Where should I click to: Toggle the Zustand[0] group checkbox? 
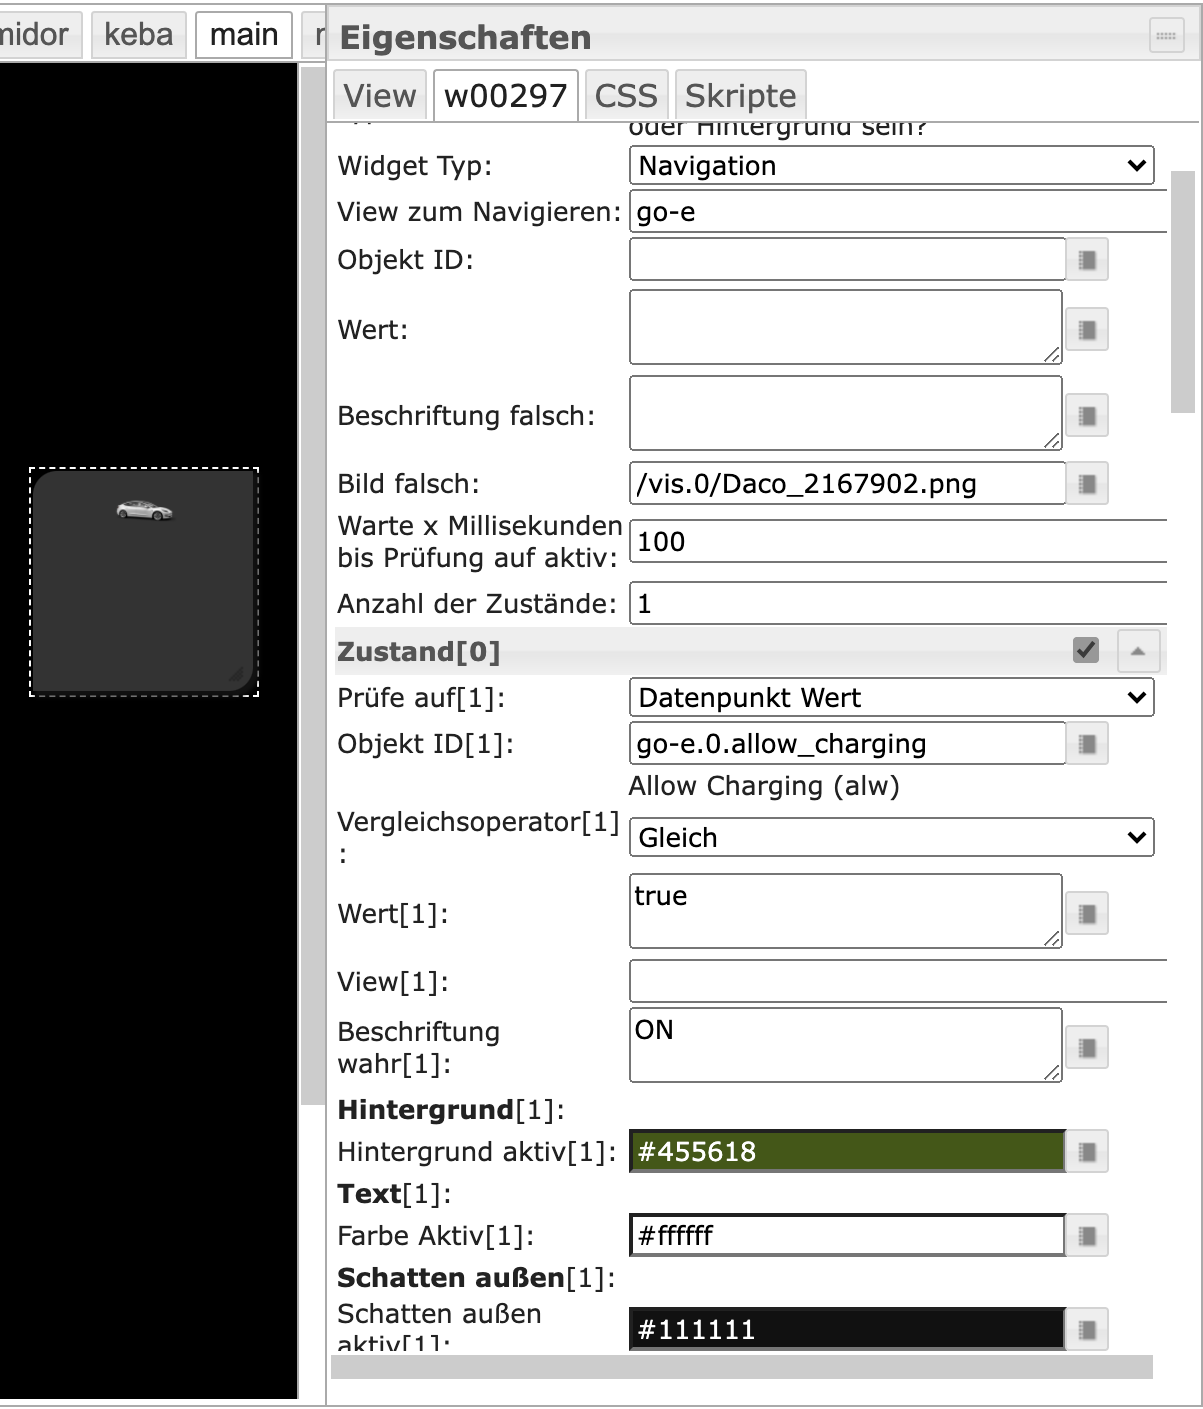click(1086, 650)
